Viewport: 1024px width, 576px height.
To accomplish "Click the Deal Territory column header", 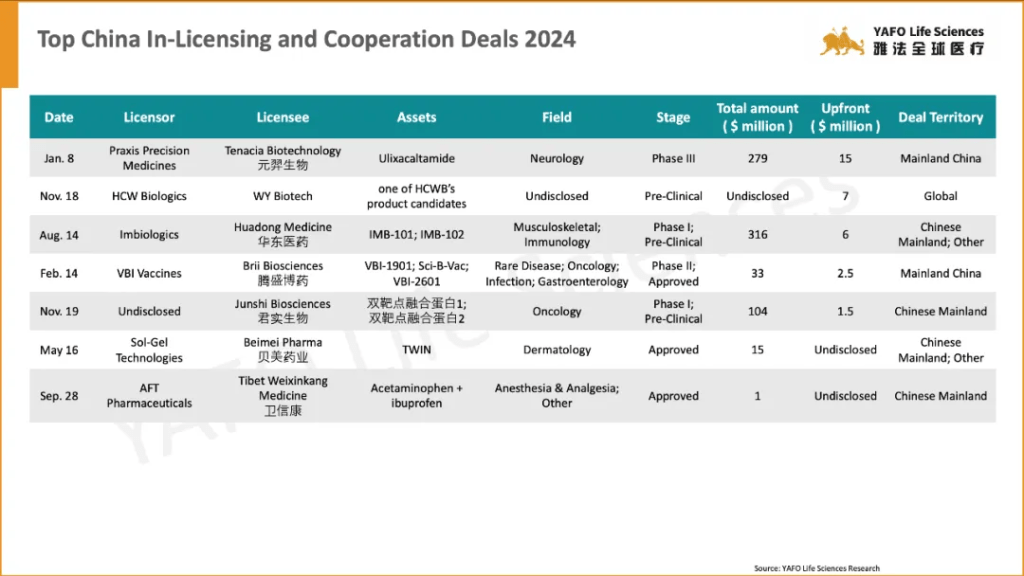I will click(x=940, y=117).
